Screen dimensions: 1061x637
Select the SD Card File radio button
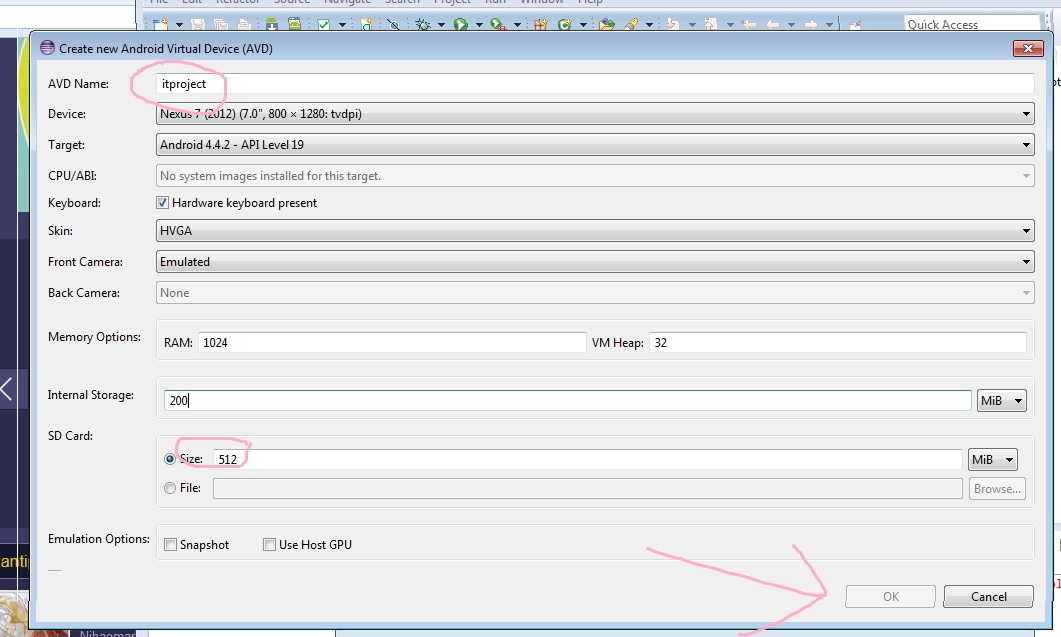click(170, 488)
